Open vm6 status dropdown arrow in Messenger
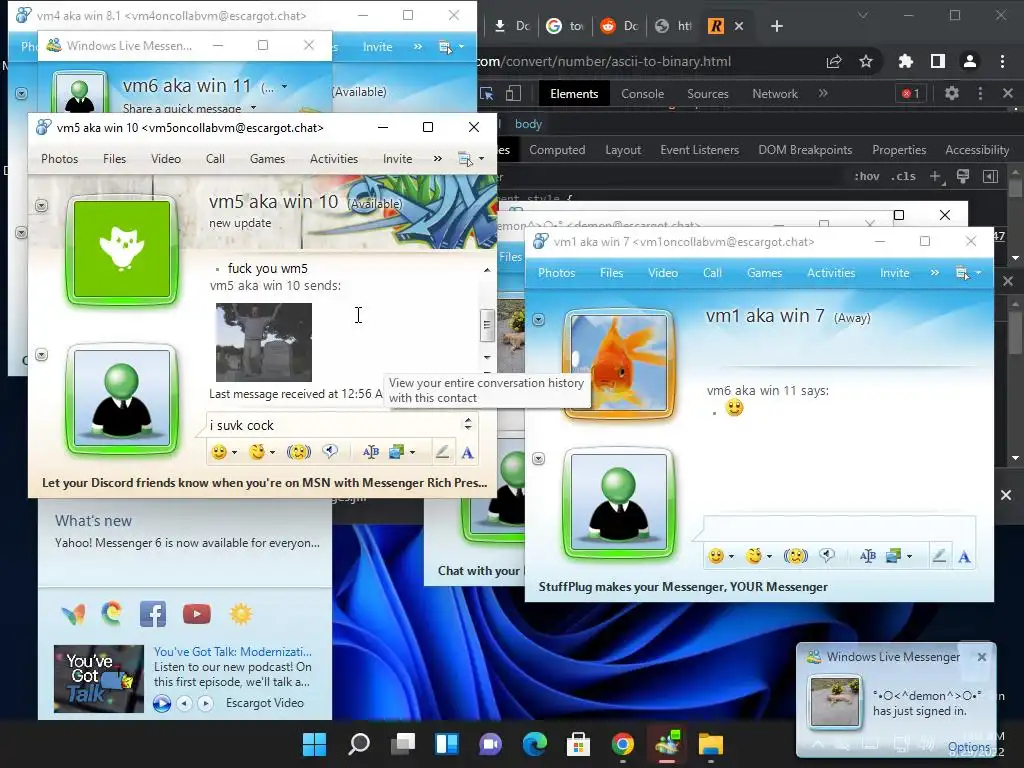1024x768 pixels. click(284, 86)
